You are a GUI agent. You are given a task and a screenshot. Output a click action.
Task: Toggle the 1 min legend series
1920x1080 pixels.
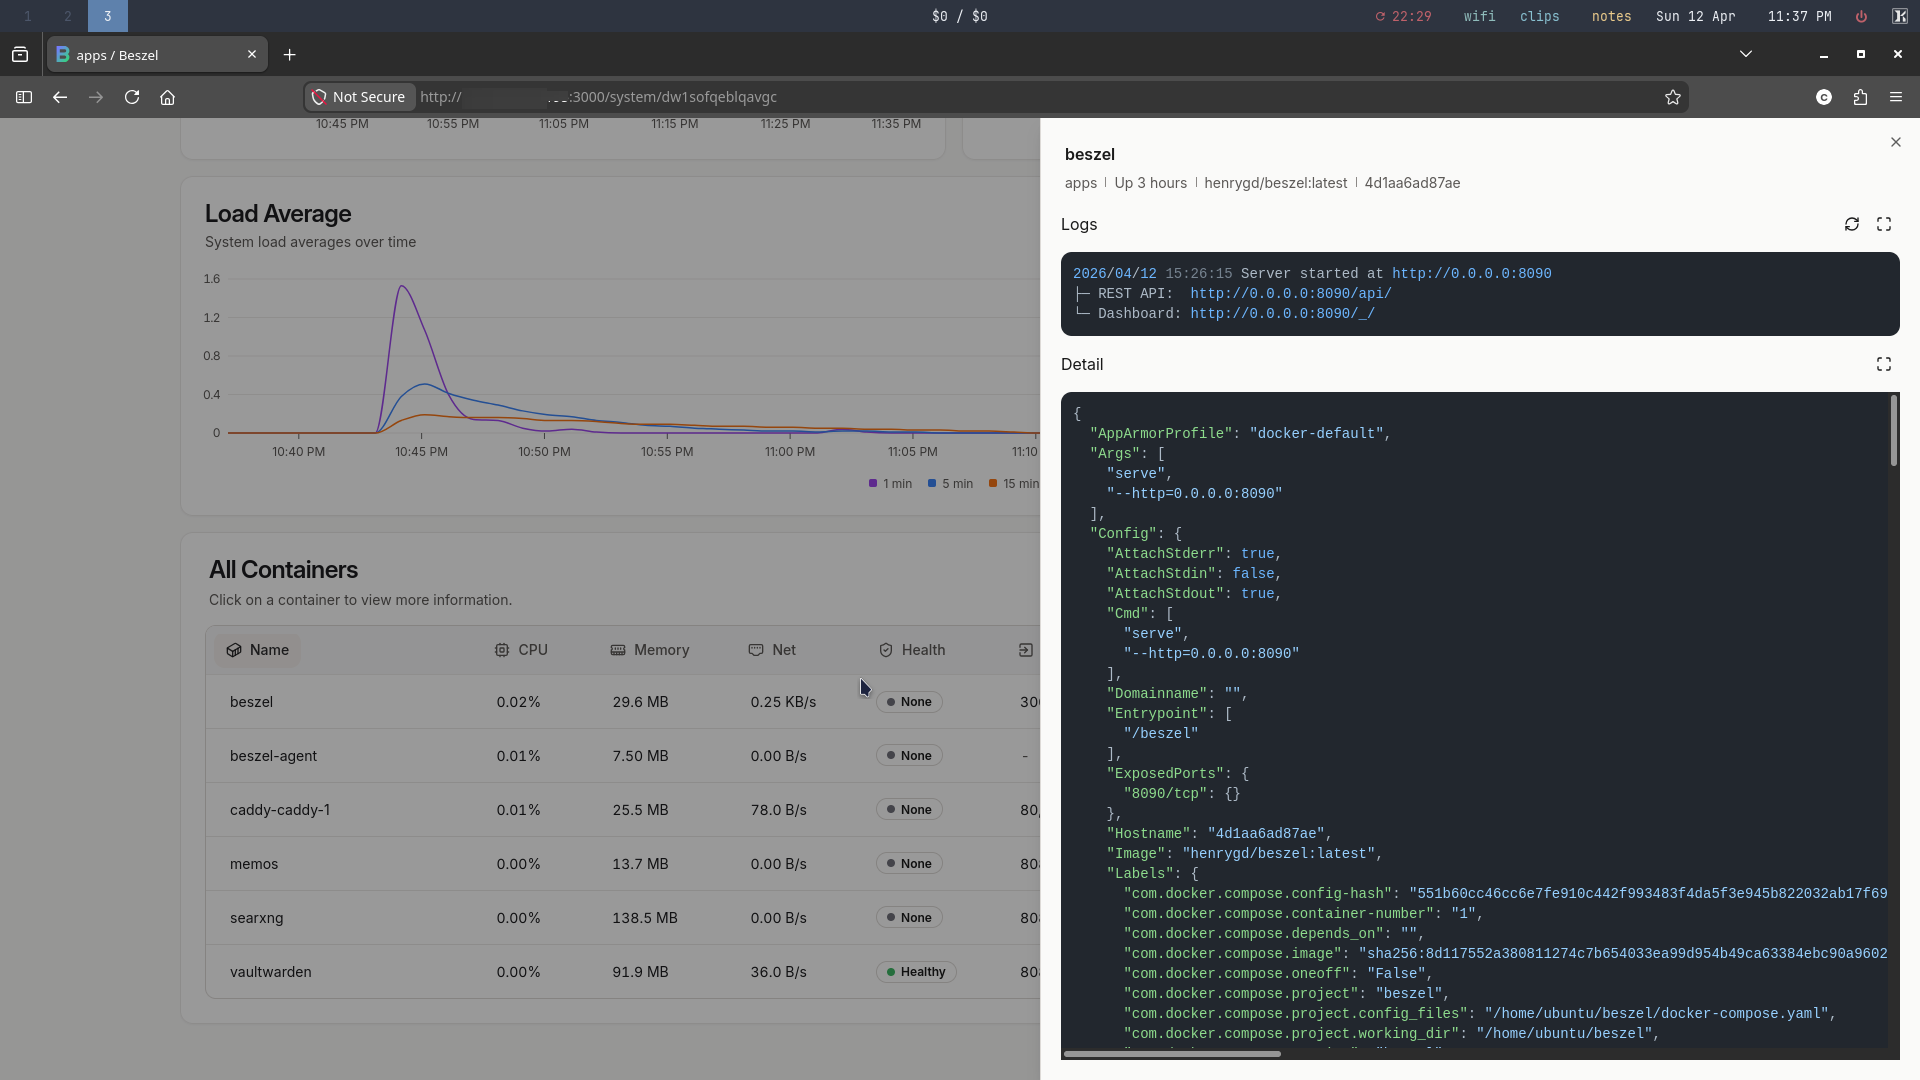890,484
